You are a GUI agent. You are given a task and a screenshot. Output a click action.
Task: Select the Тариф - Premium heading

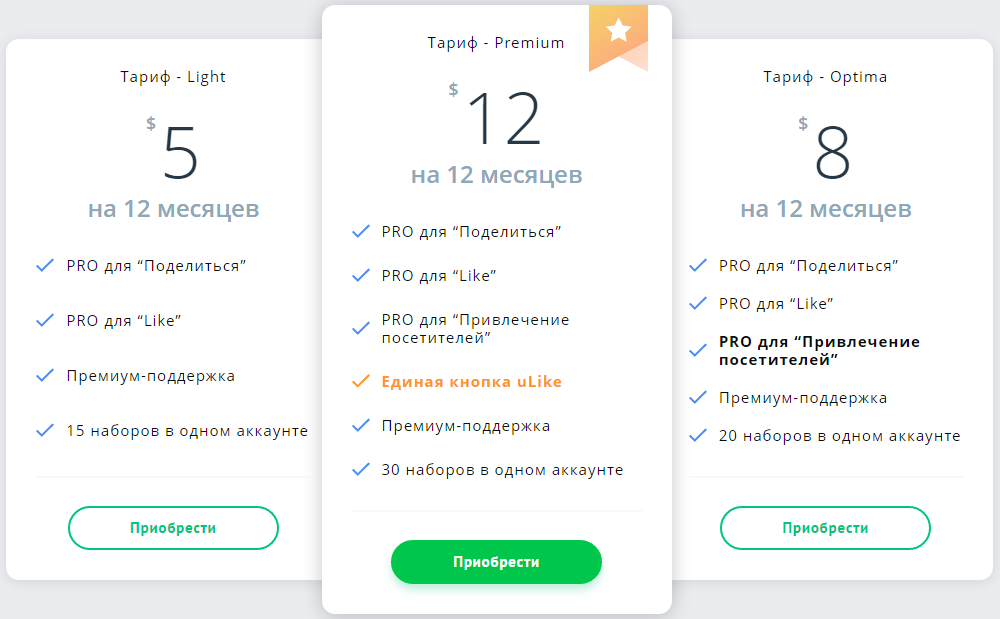click(x=496, y=43)
